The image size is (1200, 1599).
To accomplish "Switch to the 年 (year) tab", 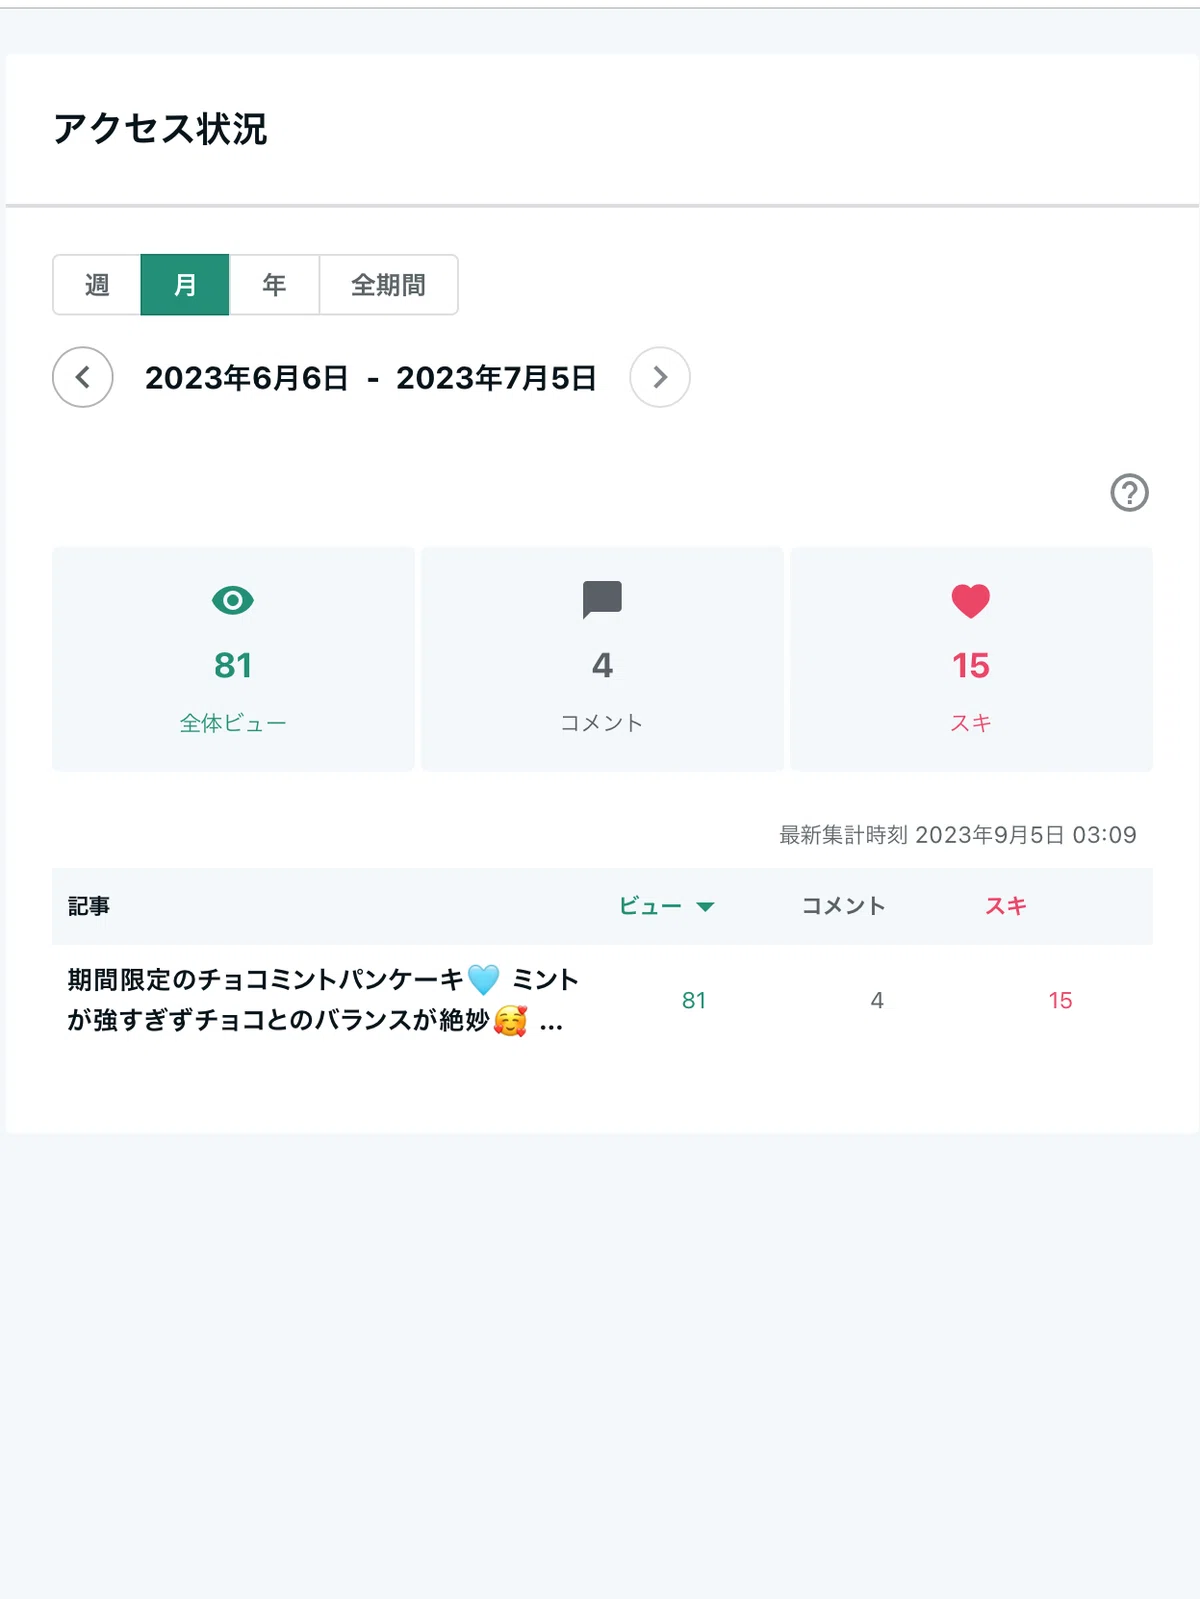I will 274,285.
